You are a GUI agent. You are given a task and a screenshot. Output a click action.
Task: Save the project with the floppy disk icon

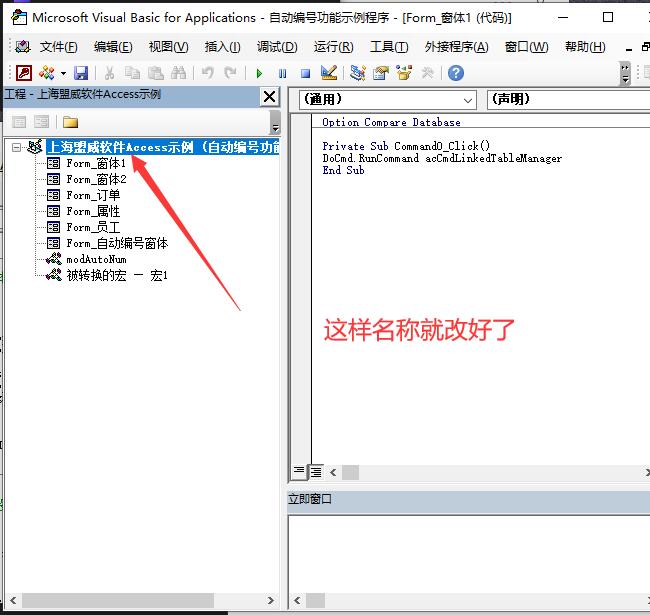(81, 73)
